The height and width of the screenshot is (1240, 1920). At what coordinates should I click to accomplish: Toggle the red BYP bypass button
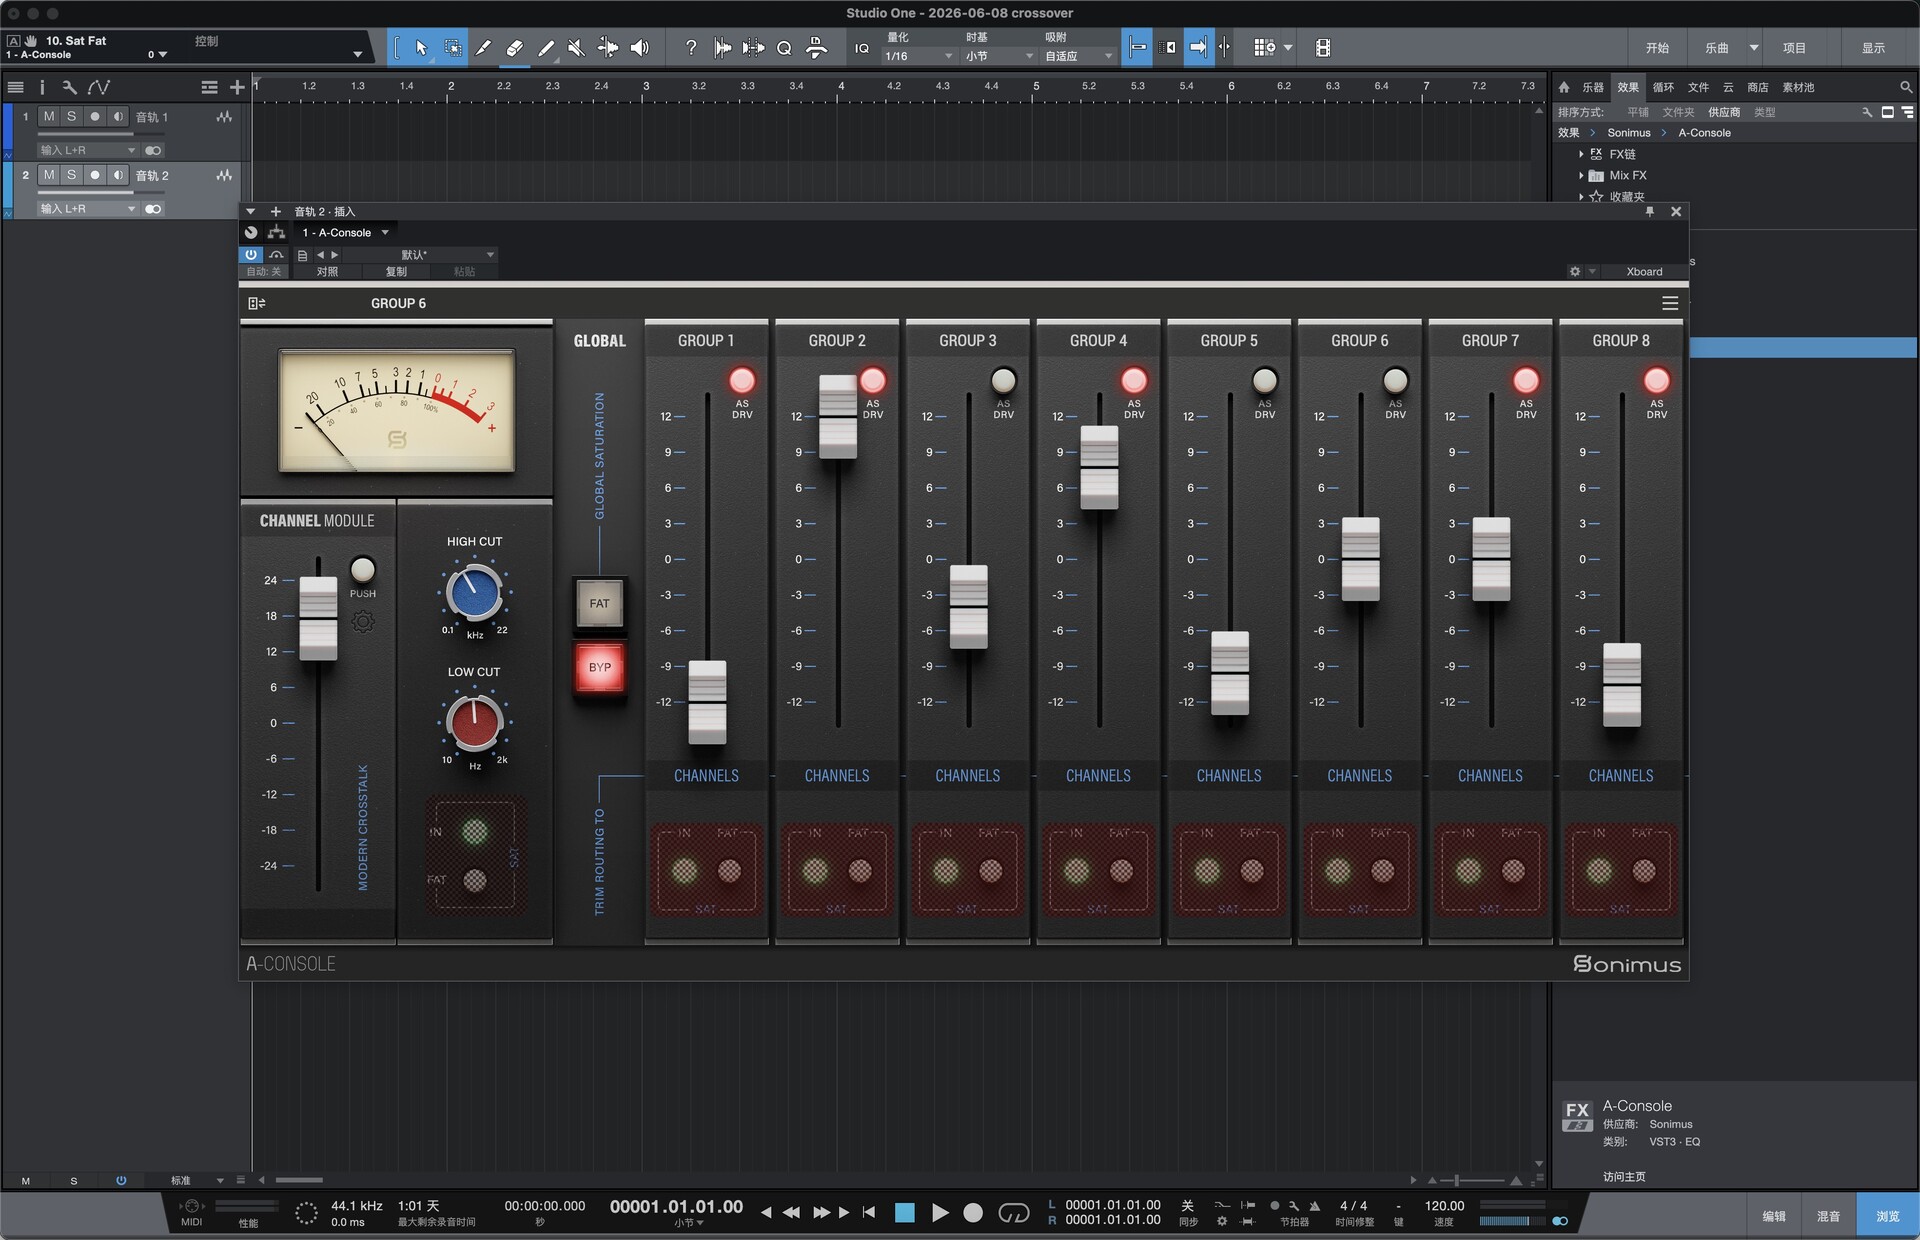[x=599, y=667]
